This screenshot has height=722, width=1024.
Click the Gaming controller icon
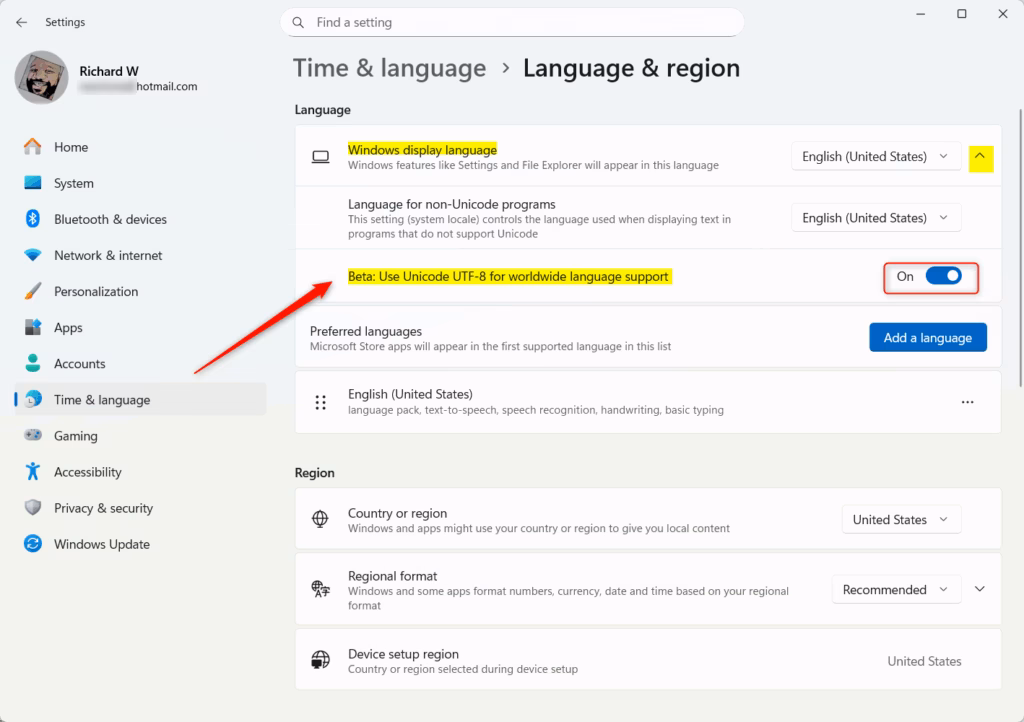coord(32,435)
